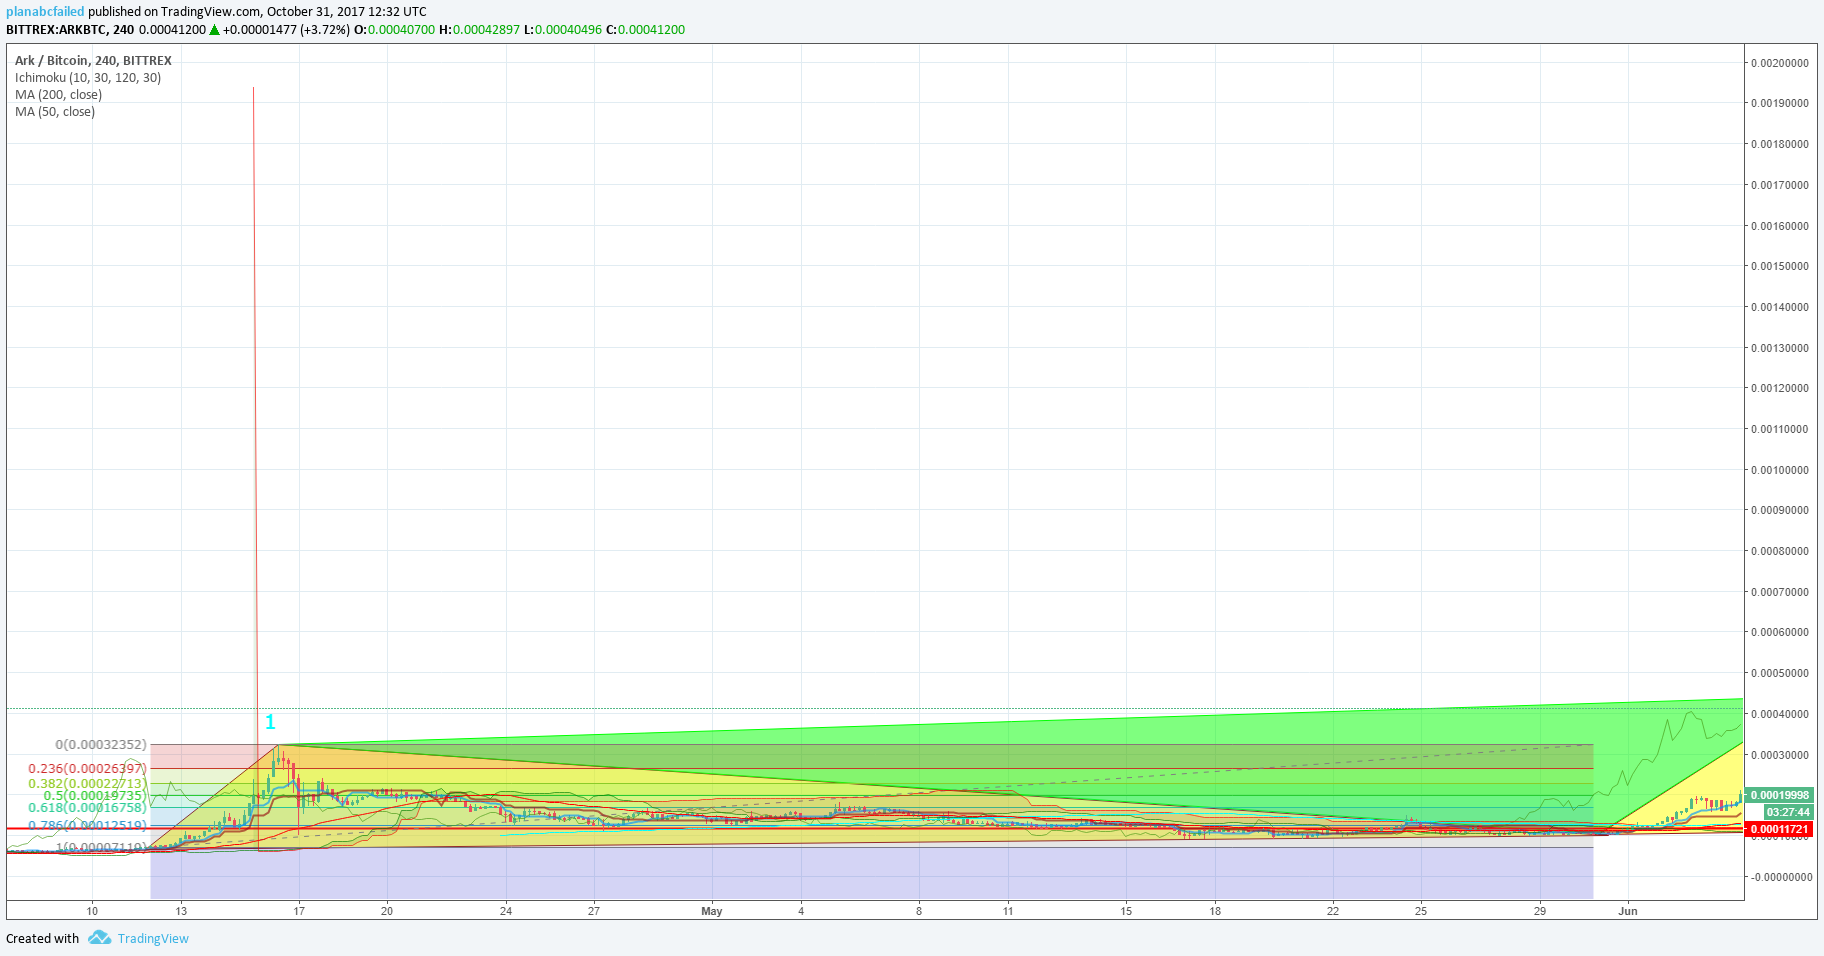
Task: Click the Jun label on time axis
Action: [1628, 911]
